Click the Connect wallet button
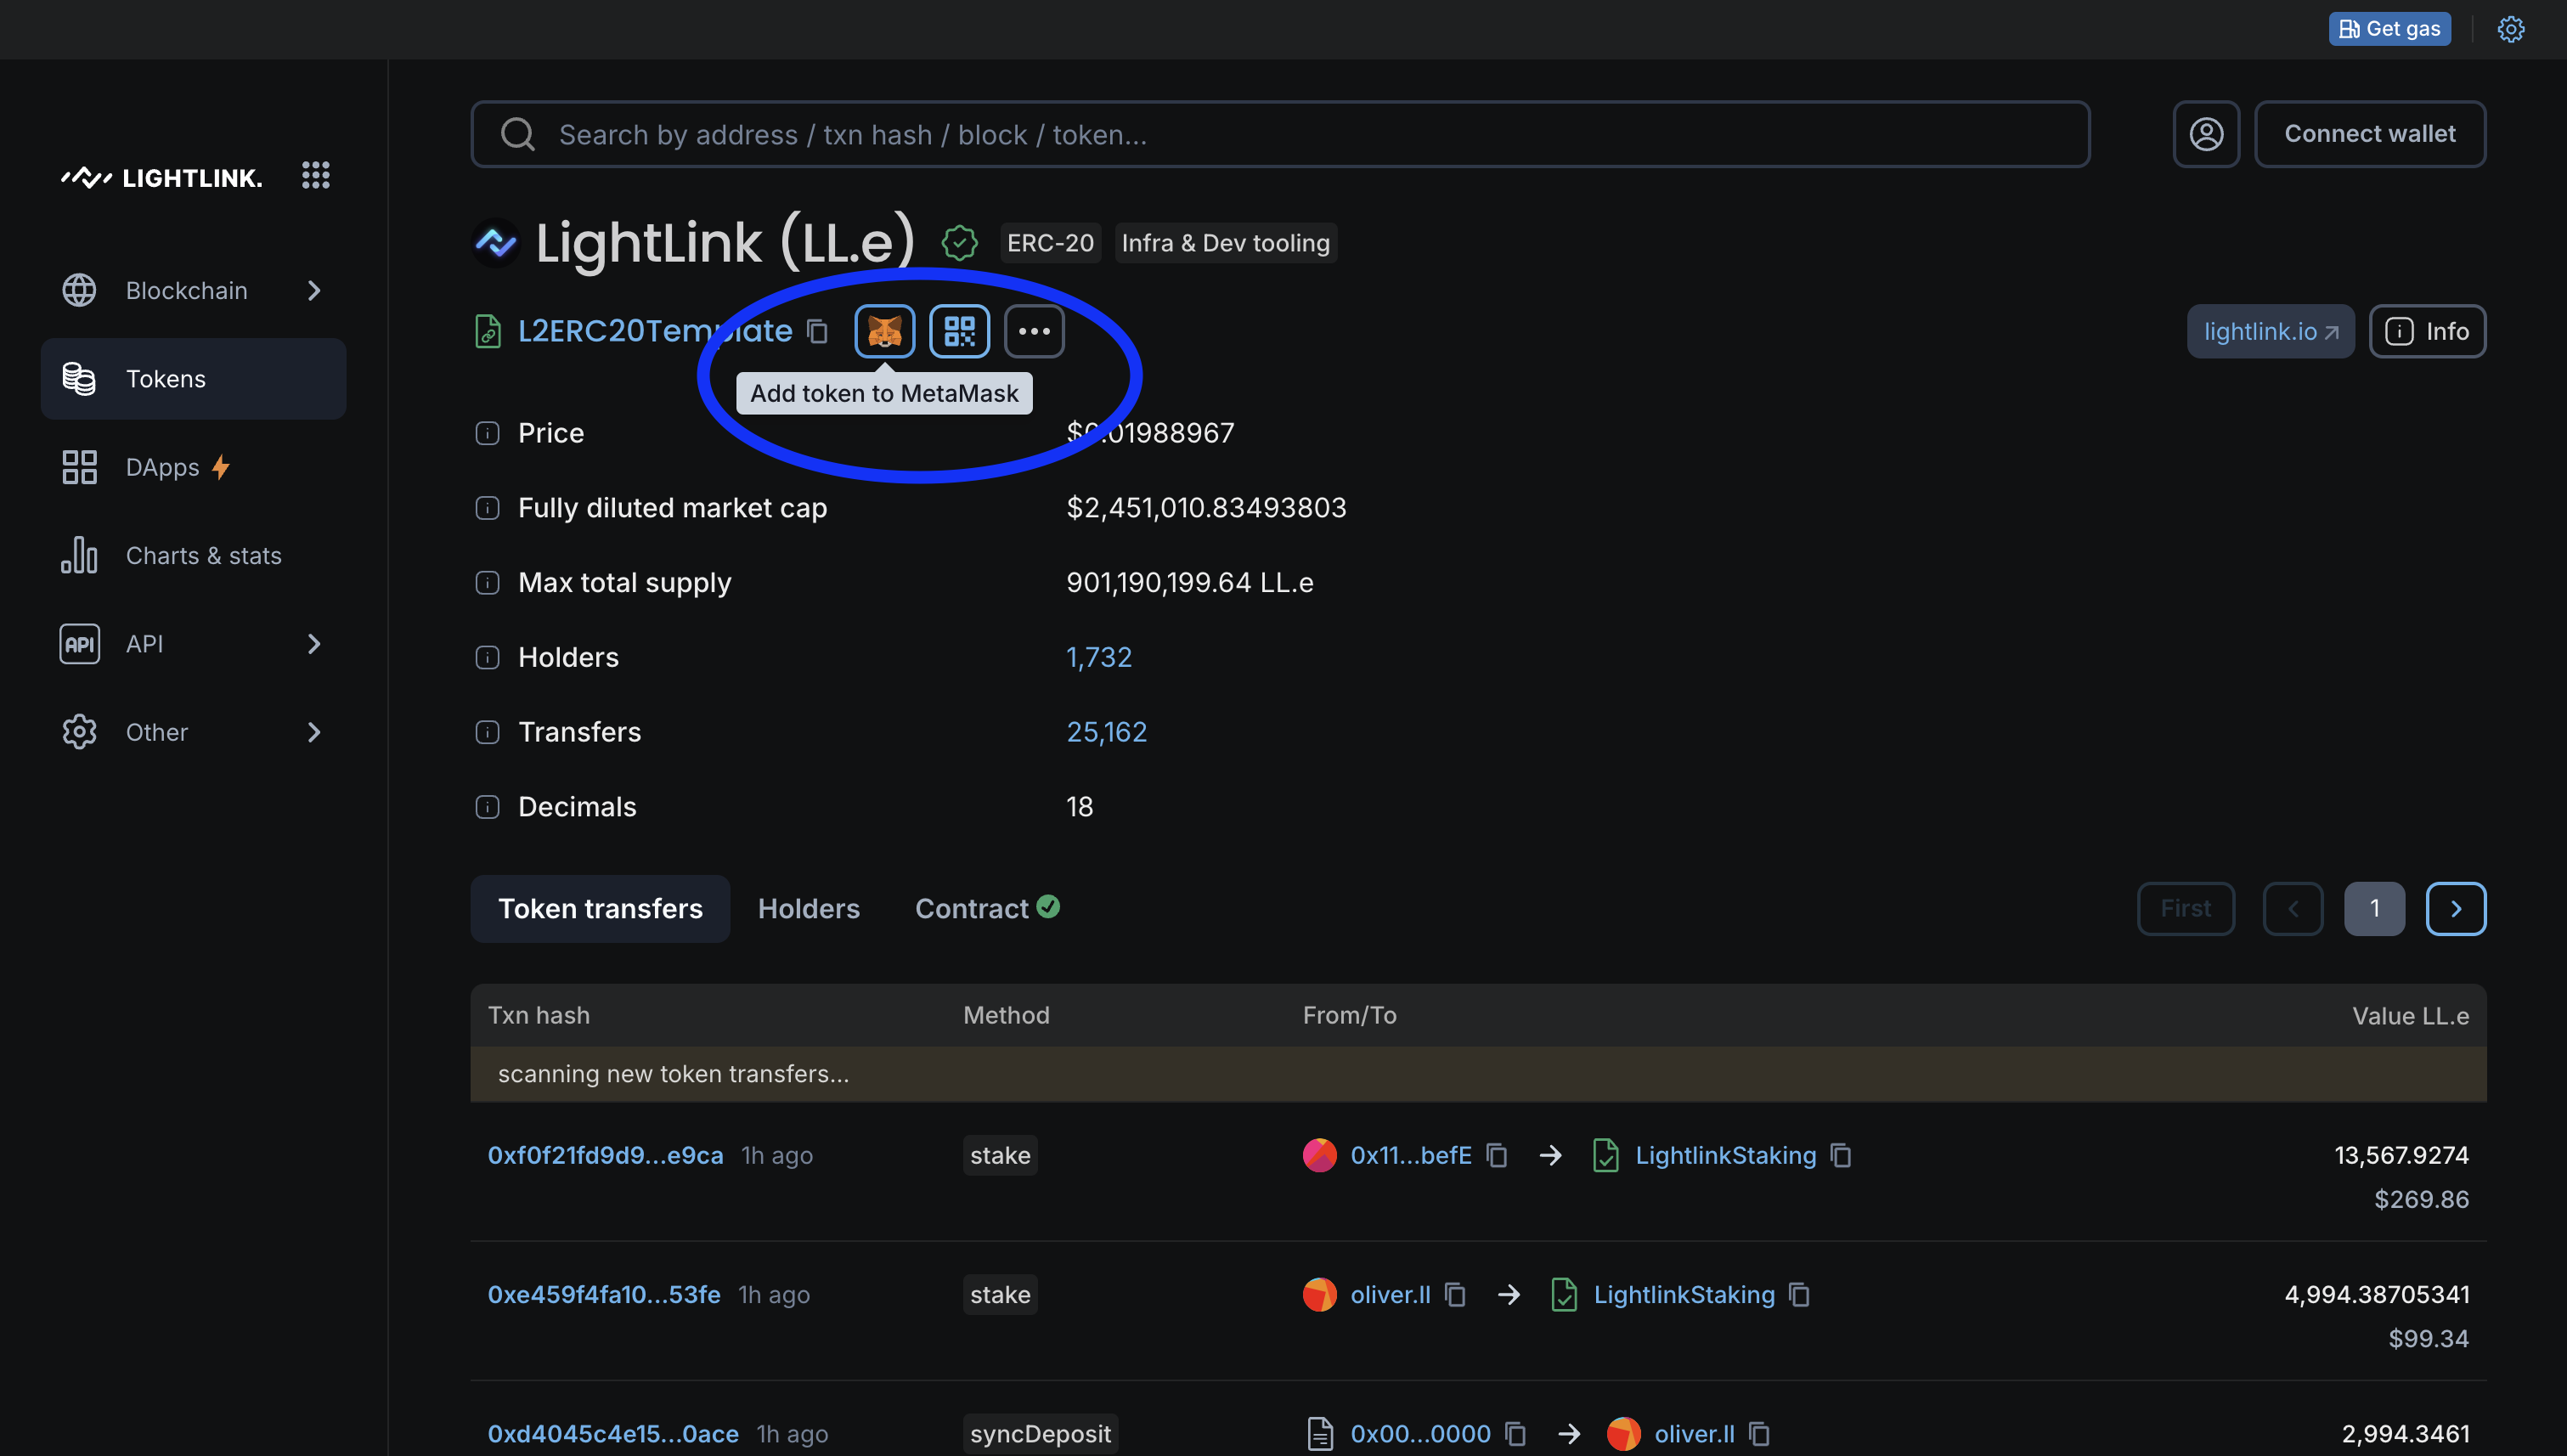The image size is (2567, 1456). pyautogui.click(x=2369, y=134)
